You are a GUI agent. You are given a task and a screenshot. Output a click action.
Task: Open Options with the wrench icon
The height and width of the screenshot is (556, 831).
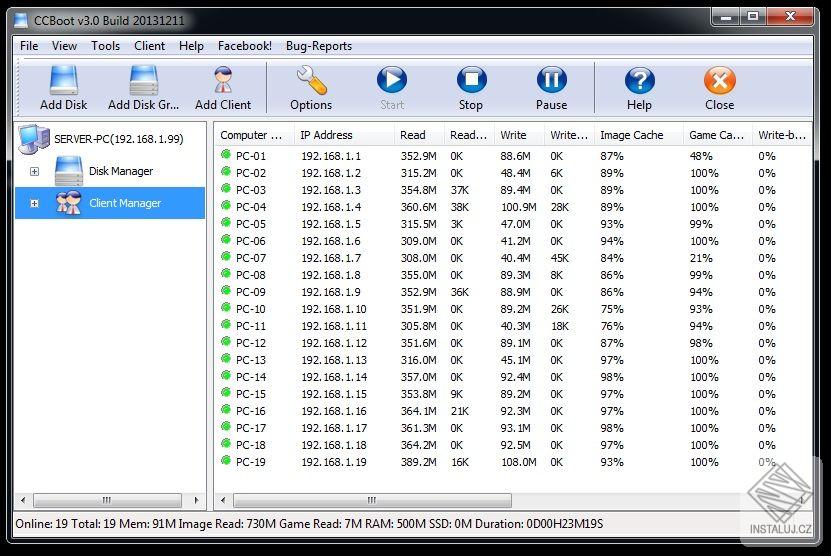click(311, 80)
